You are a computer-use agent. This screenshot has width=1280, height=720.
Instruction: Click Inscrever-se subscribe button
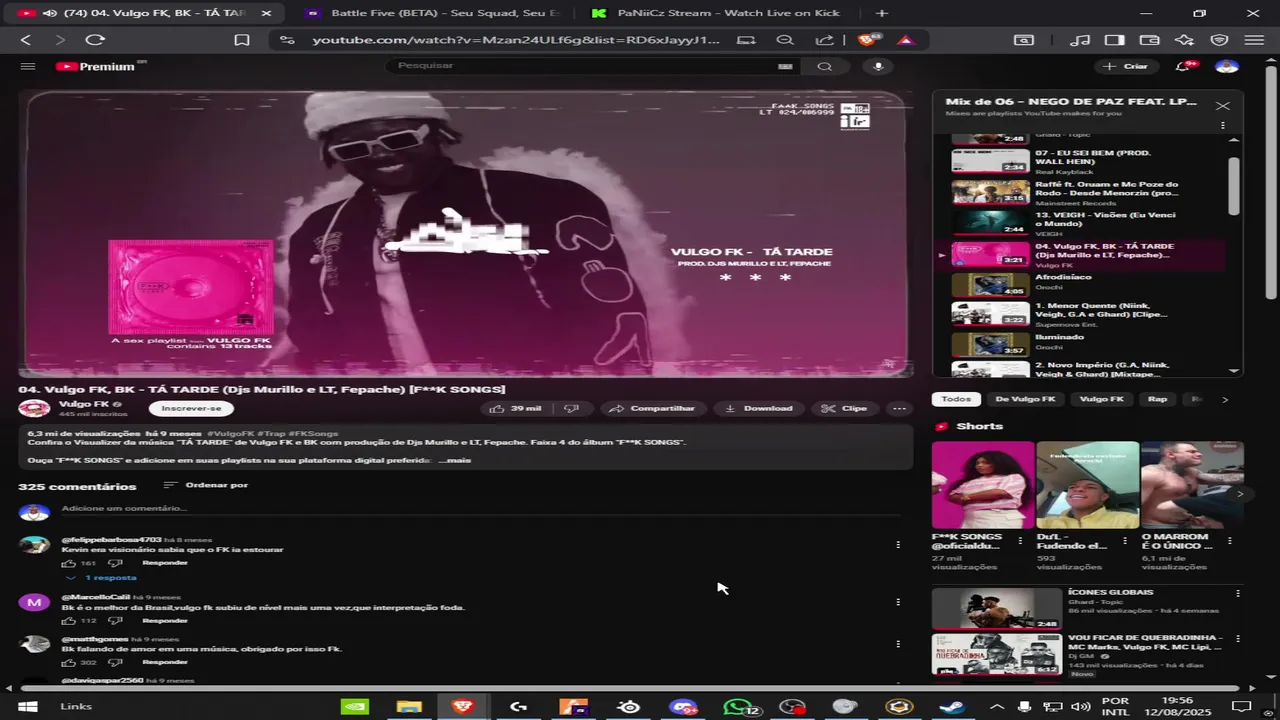point(191,408)
